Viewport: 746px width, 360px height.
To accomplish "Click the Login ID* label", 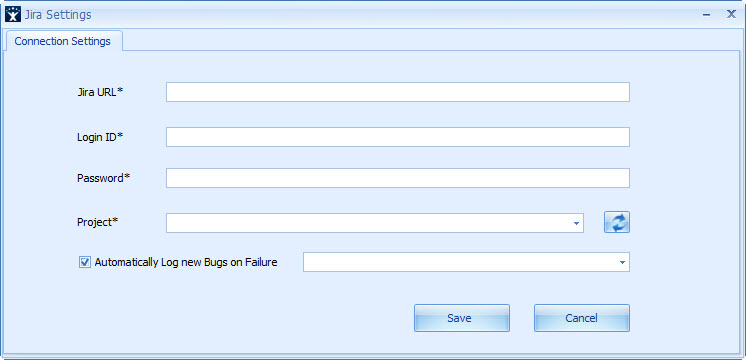I will [x=100, y=137].
